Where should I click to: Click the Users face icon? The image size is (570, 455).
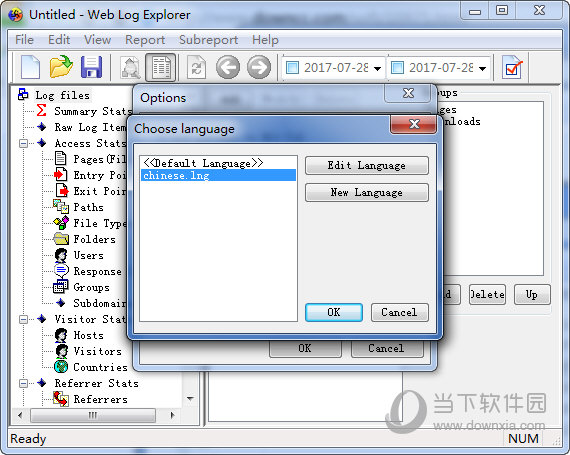61,255
